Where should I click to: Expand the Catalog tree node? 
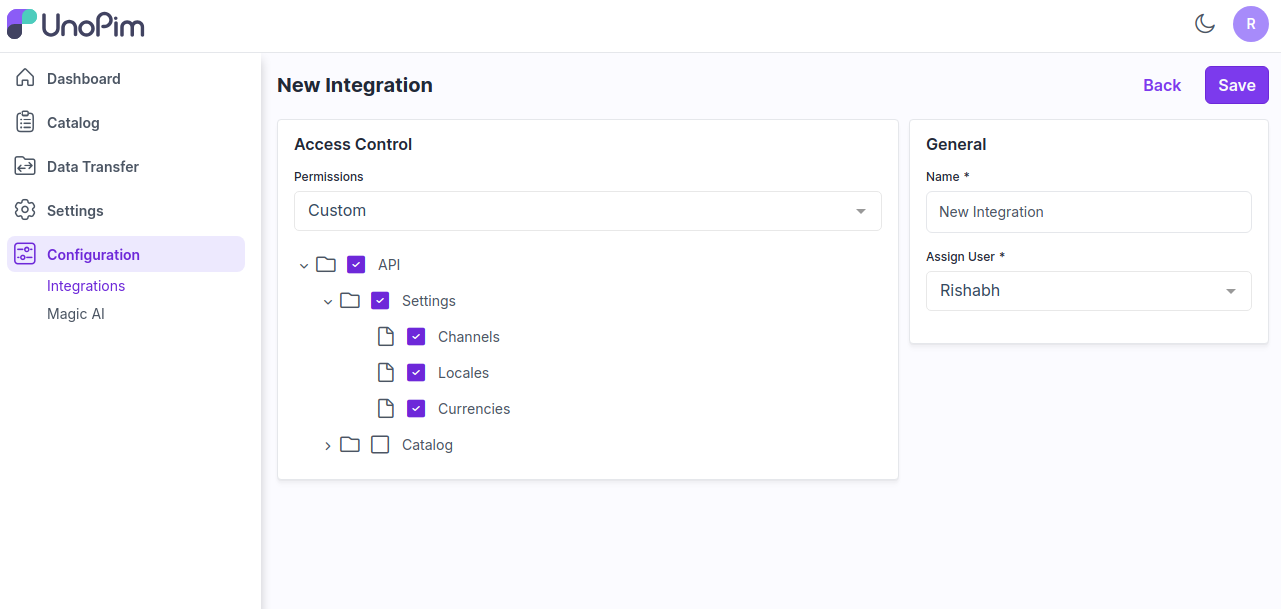coord(328,445)
